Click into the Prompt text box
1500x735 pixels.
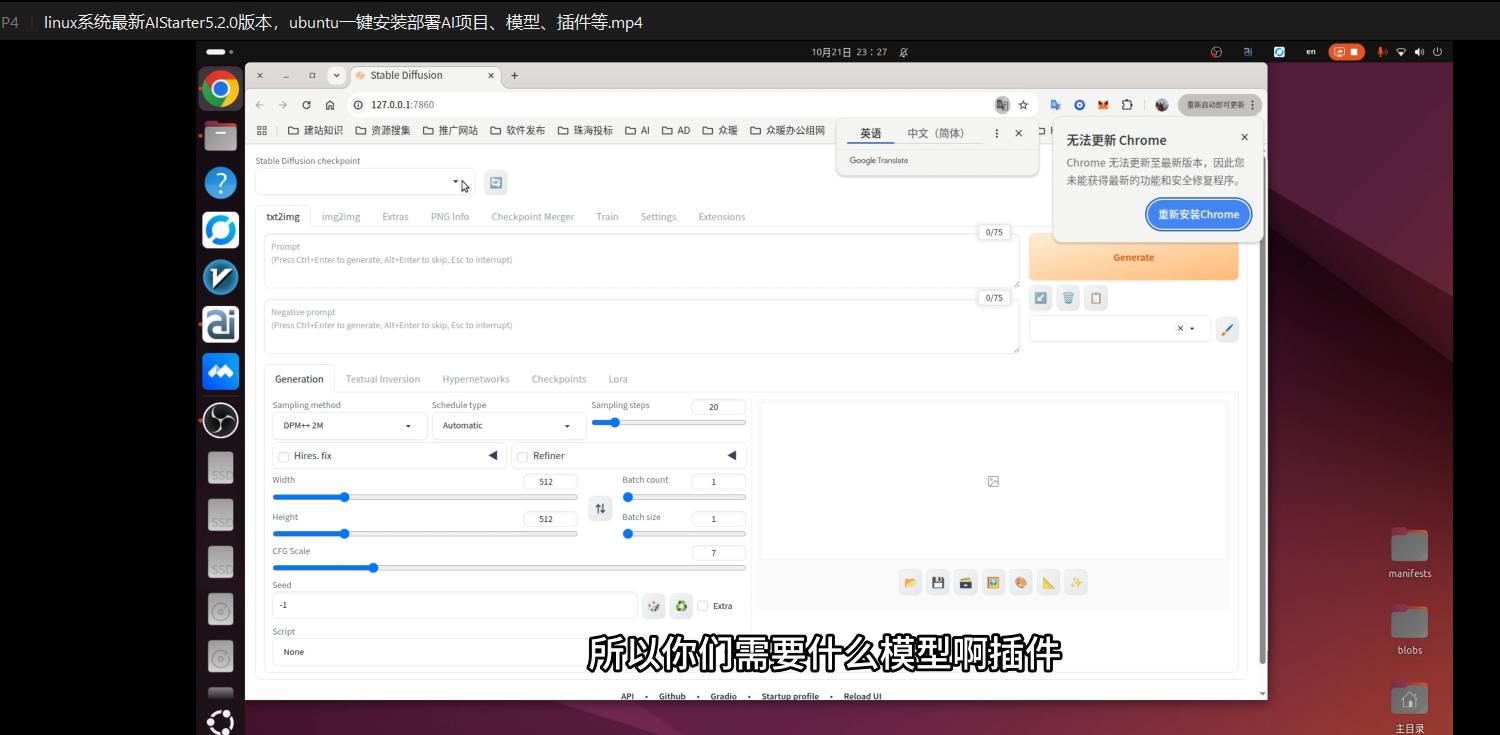point(642,261)
